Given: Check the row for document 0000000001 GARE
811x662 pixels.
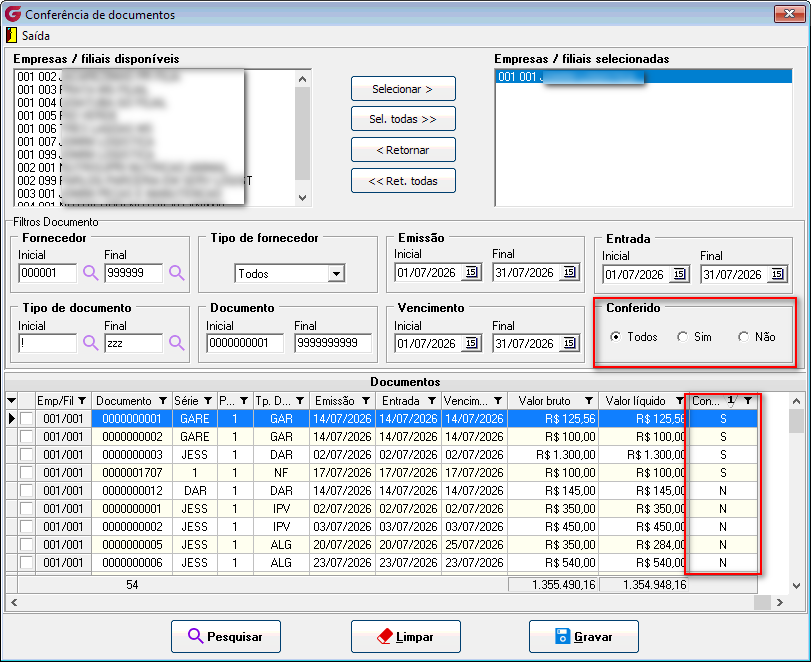Looking at the screenshot, I should [26, 418].
